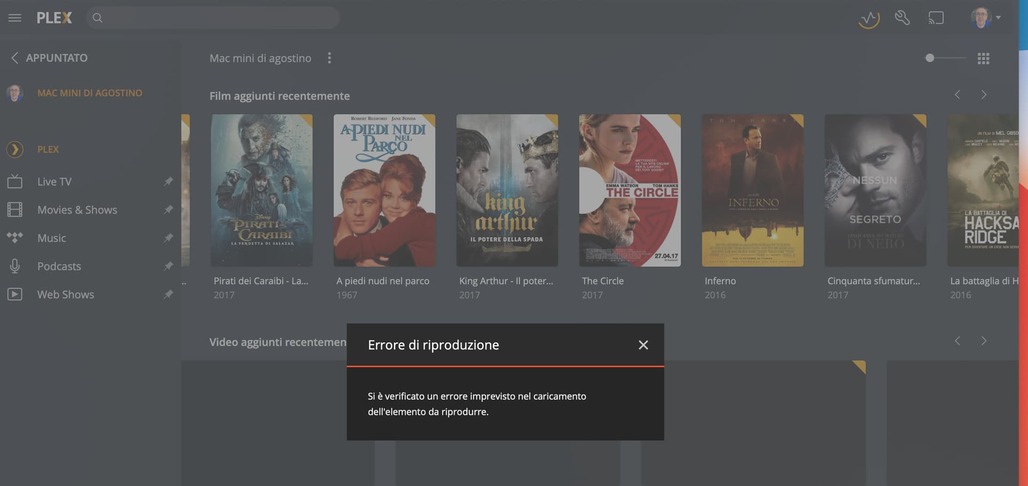Open La battaglia di Hacksaw Ridge poster

click(x=983, y=190)
